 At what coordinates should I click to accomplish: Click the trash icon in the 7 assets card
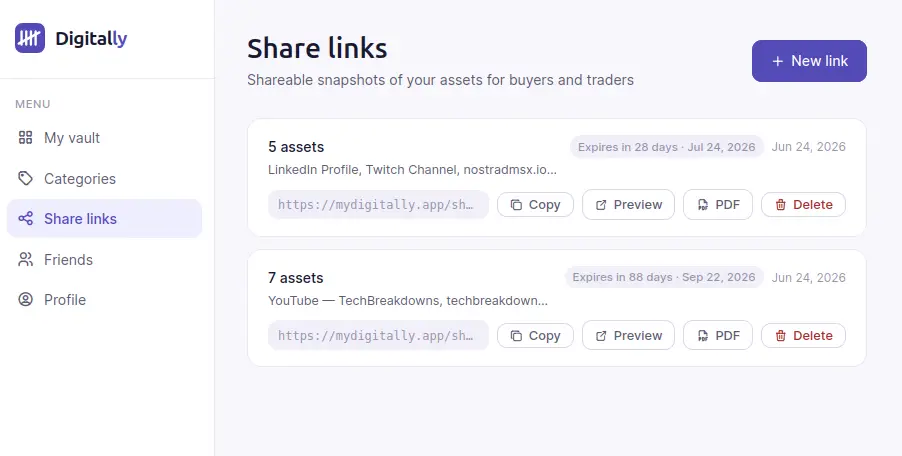pyautogui.click(x=781, y=336)
